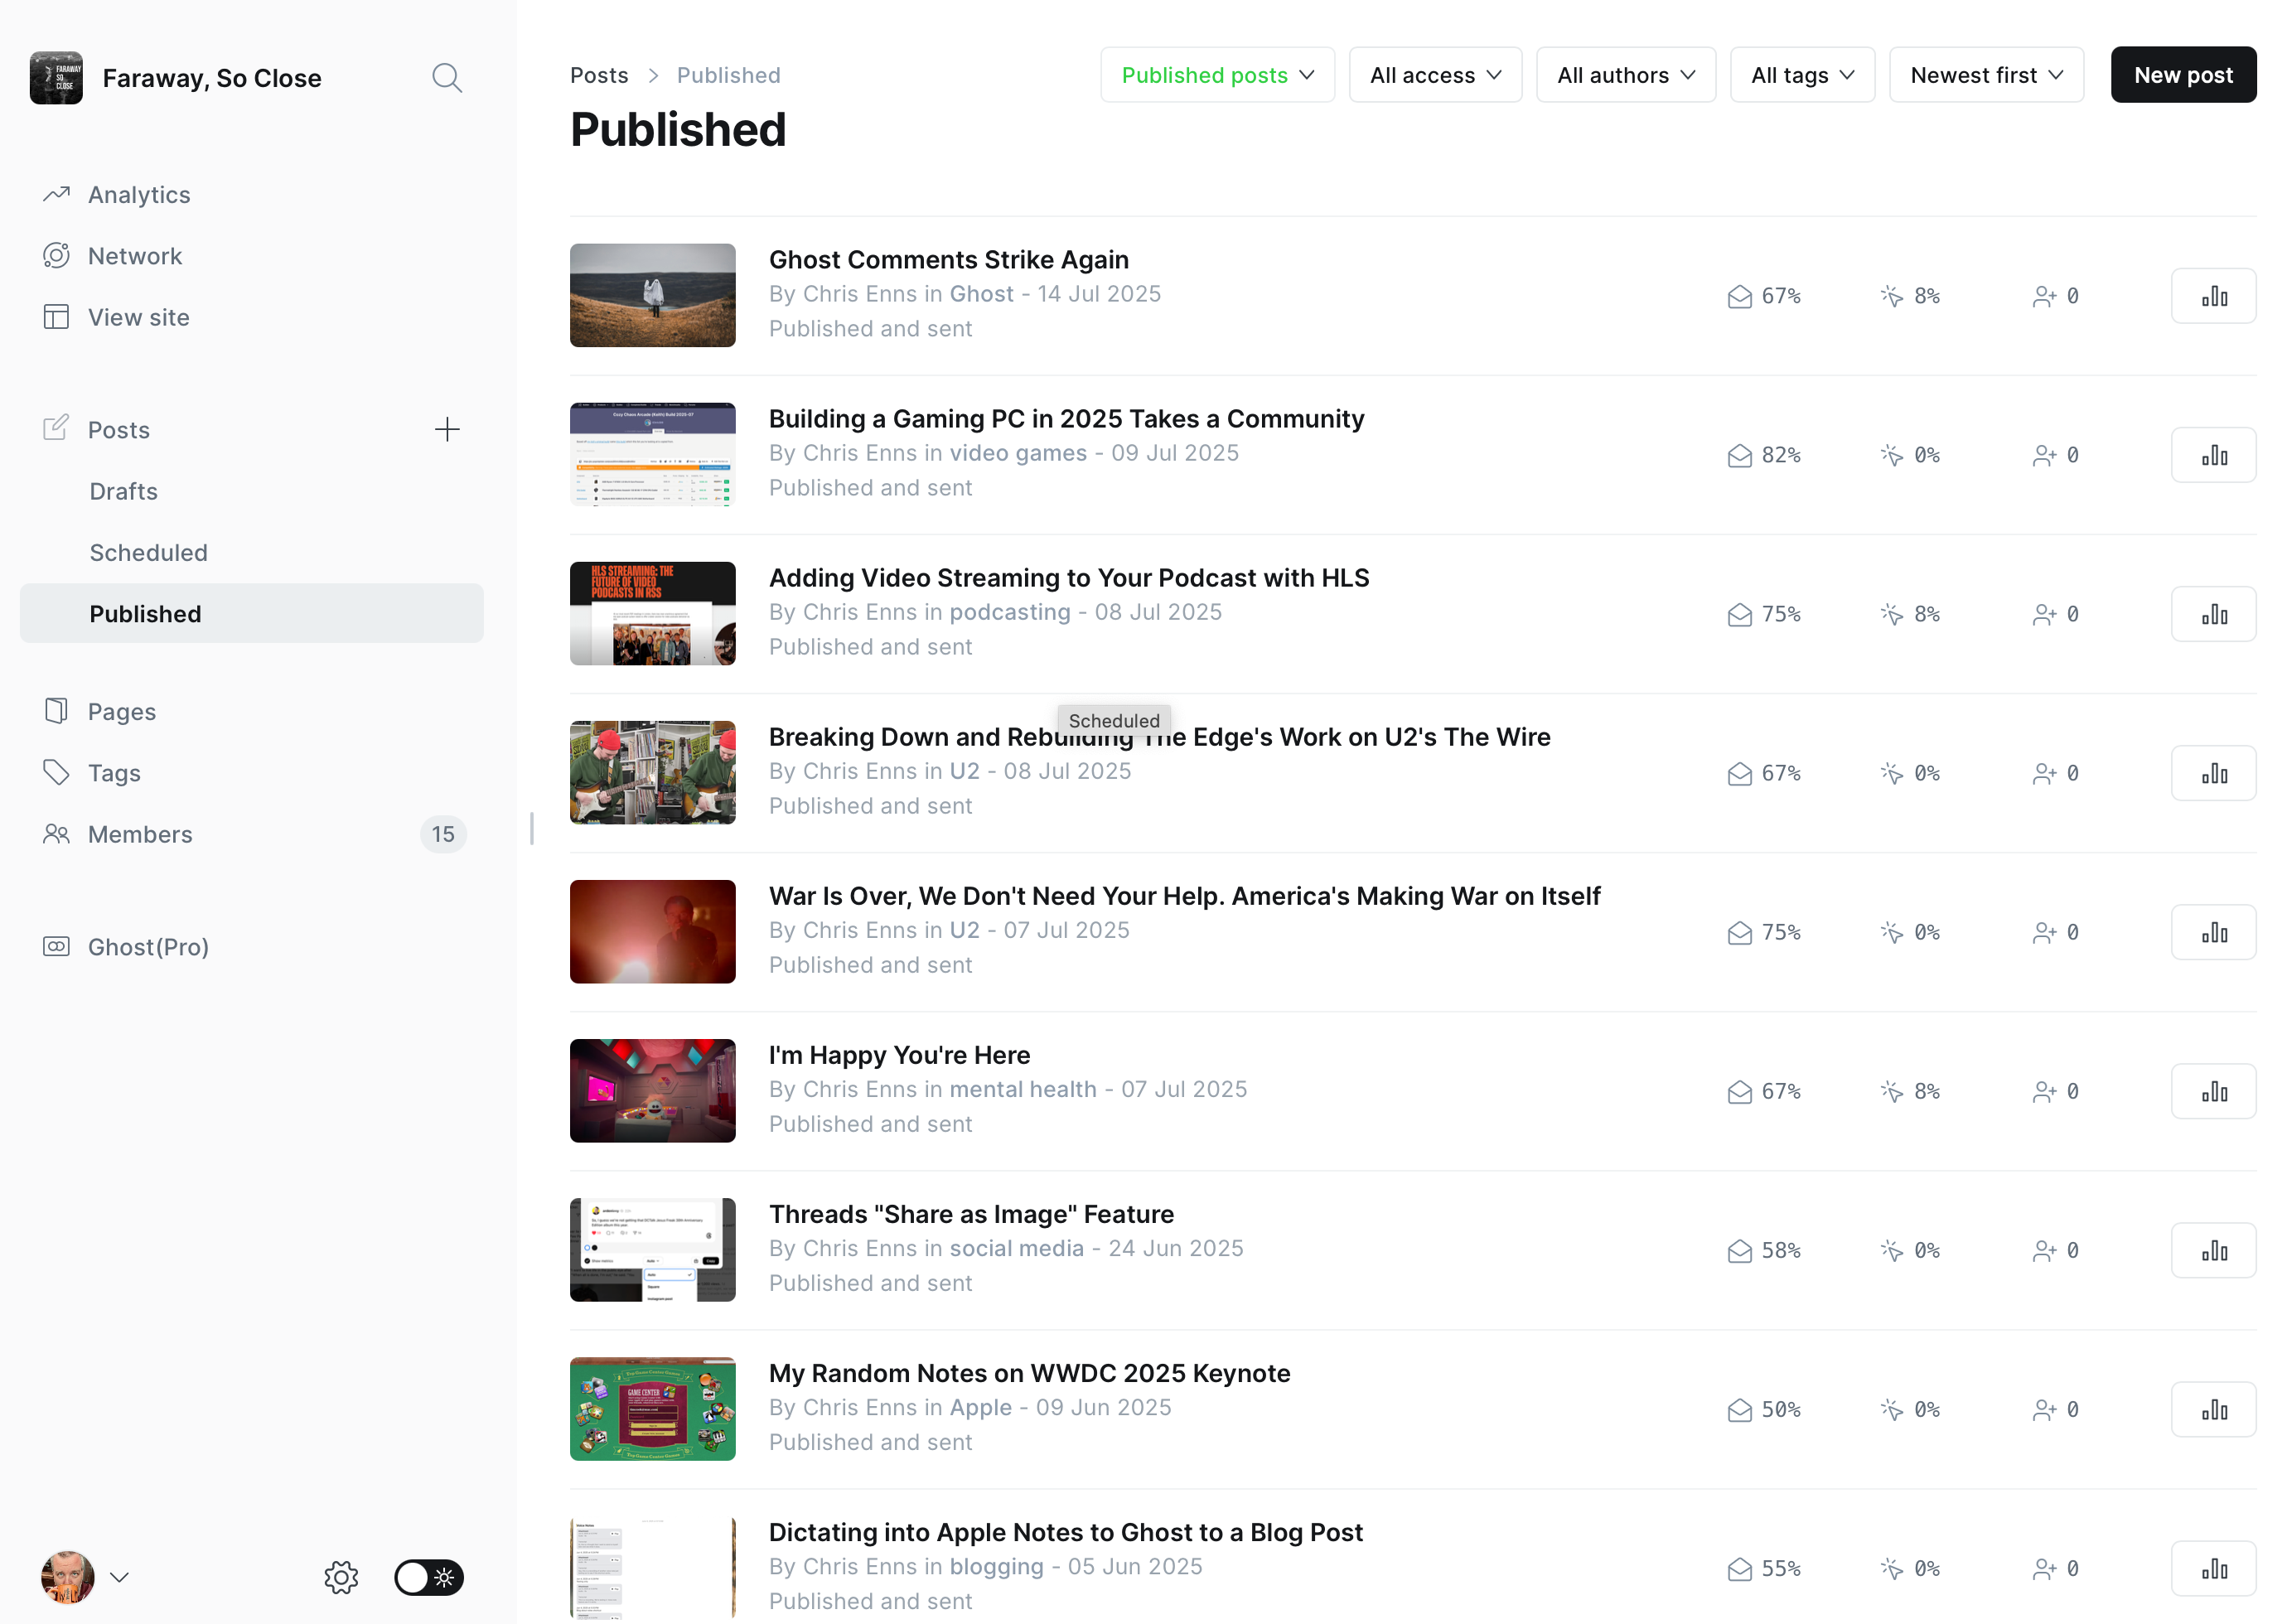Click the search magnifier icon

coord(446,77)
